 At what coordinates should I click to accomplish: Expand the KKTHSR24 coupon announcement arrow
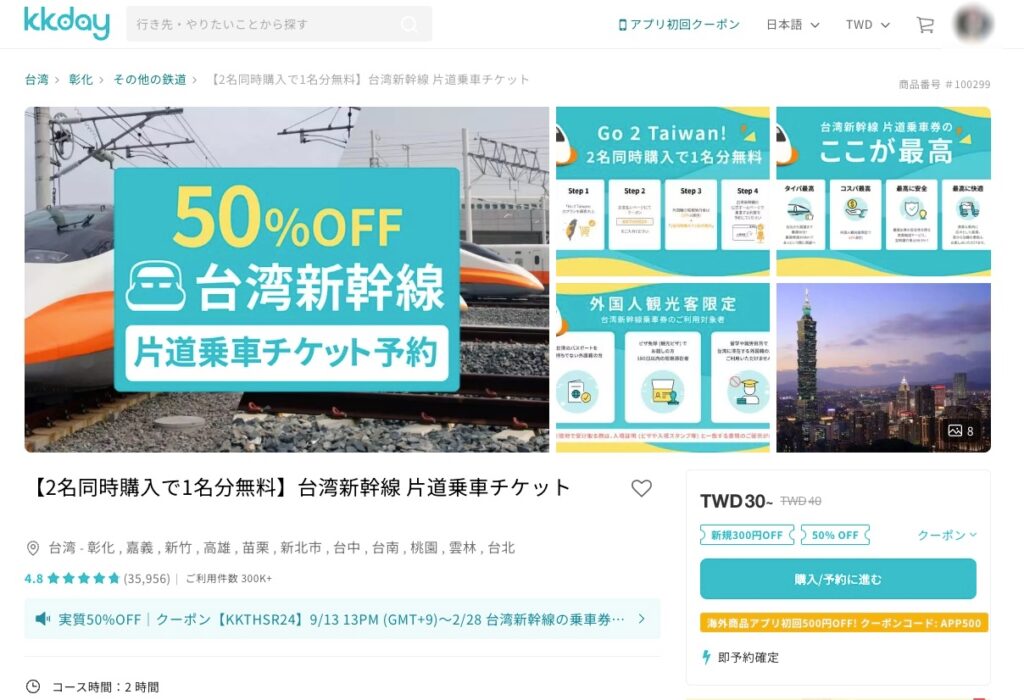pos(641,618)
